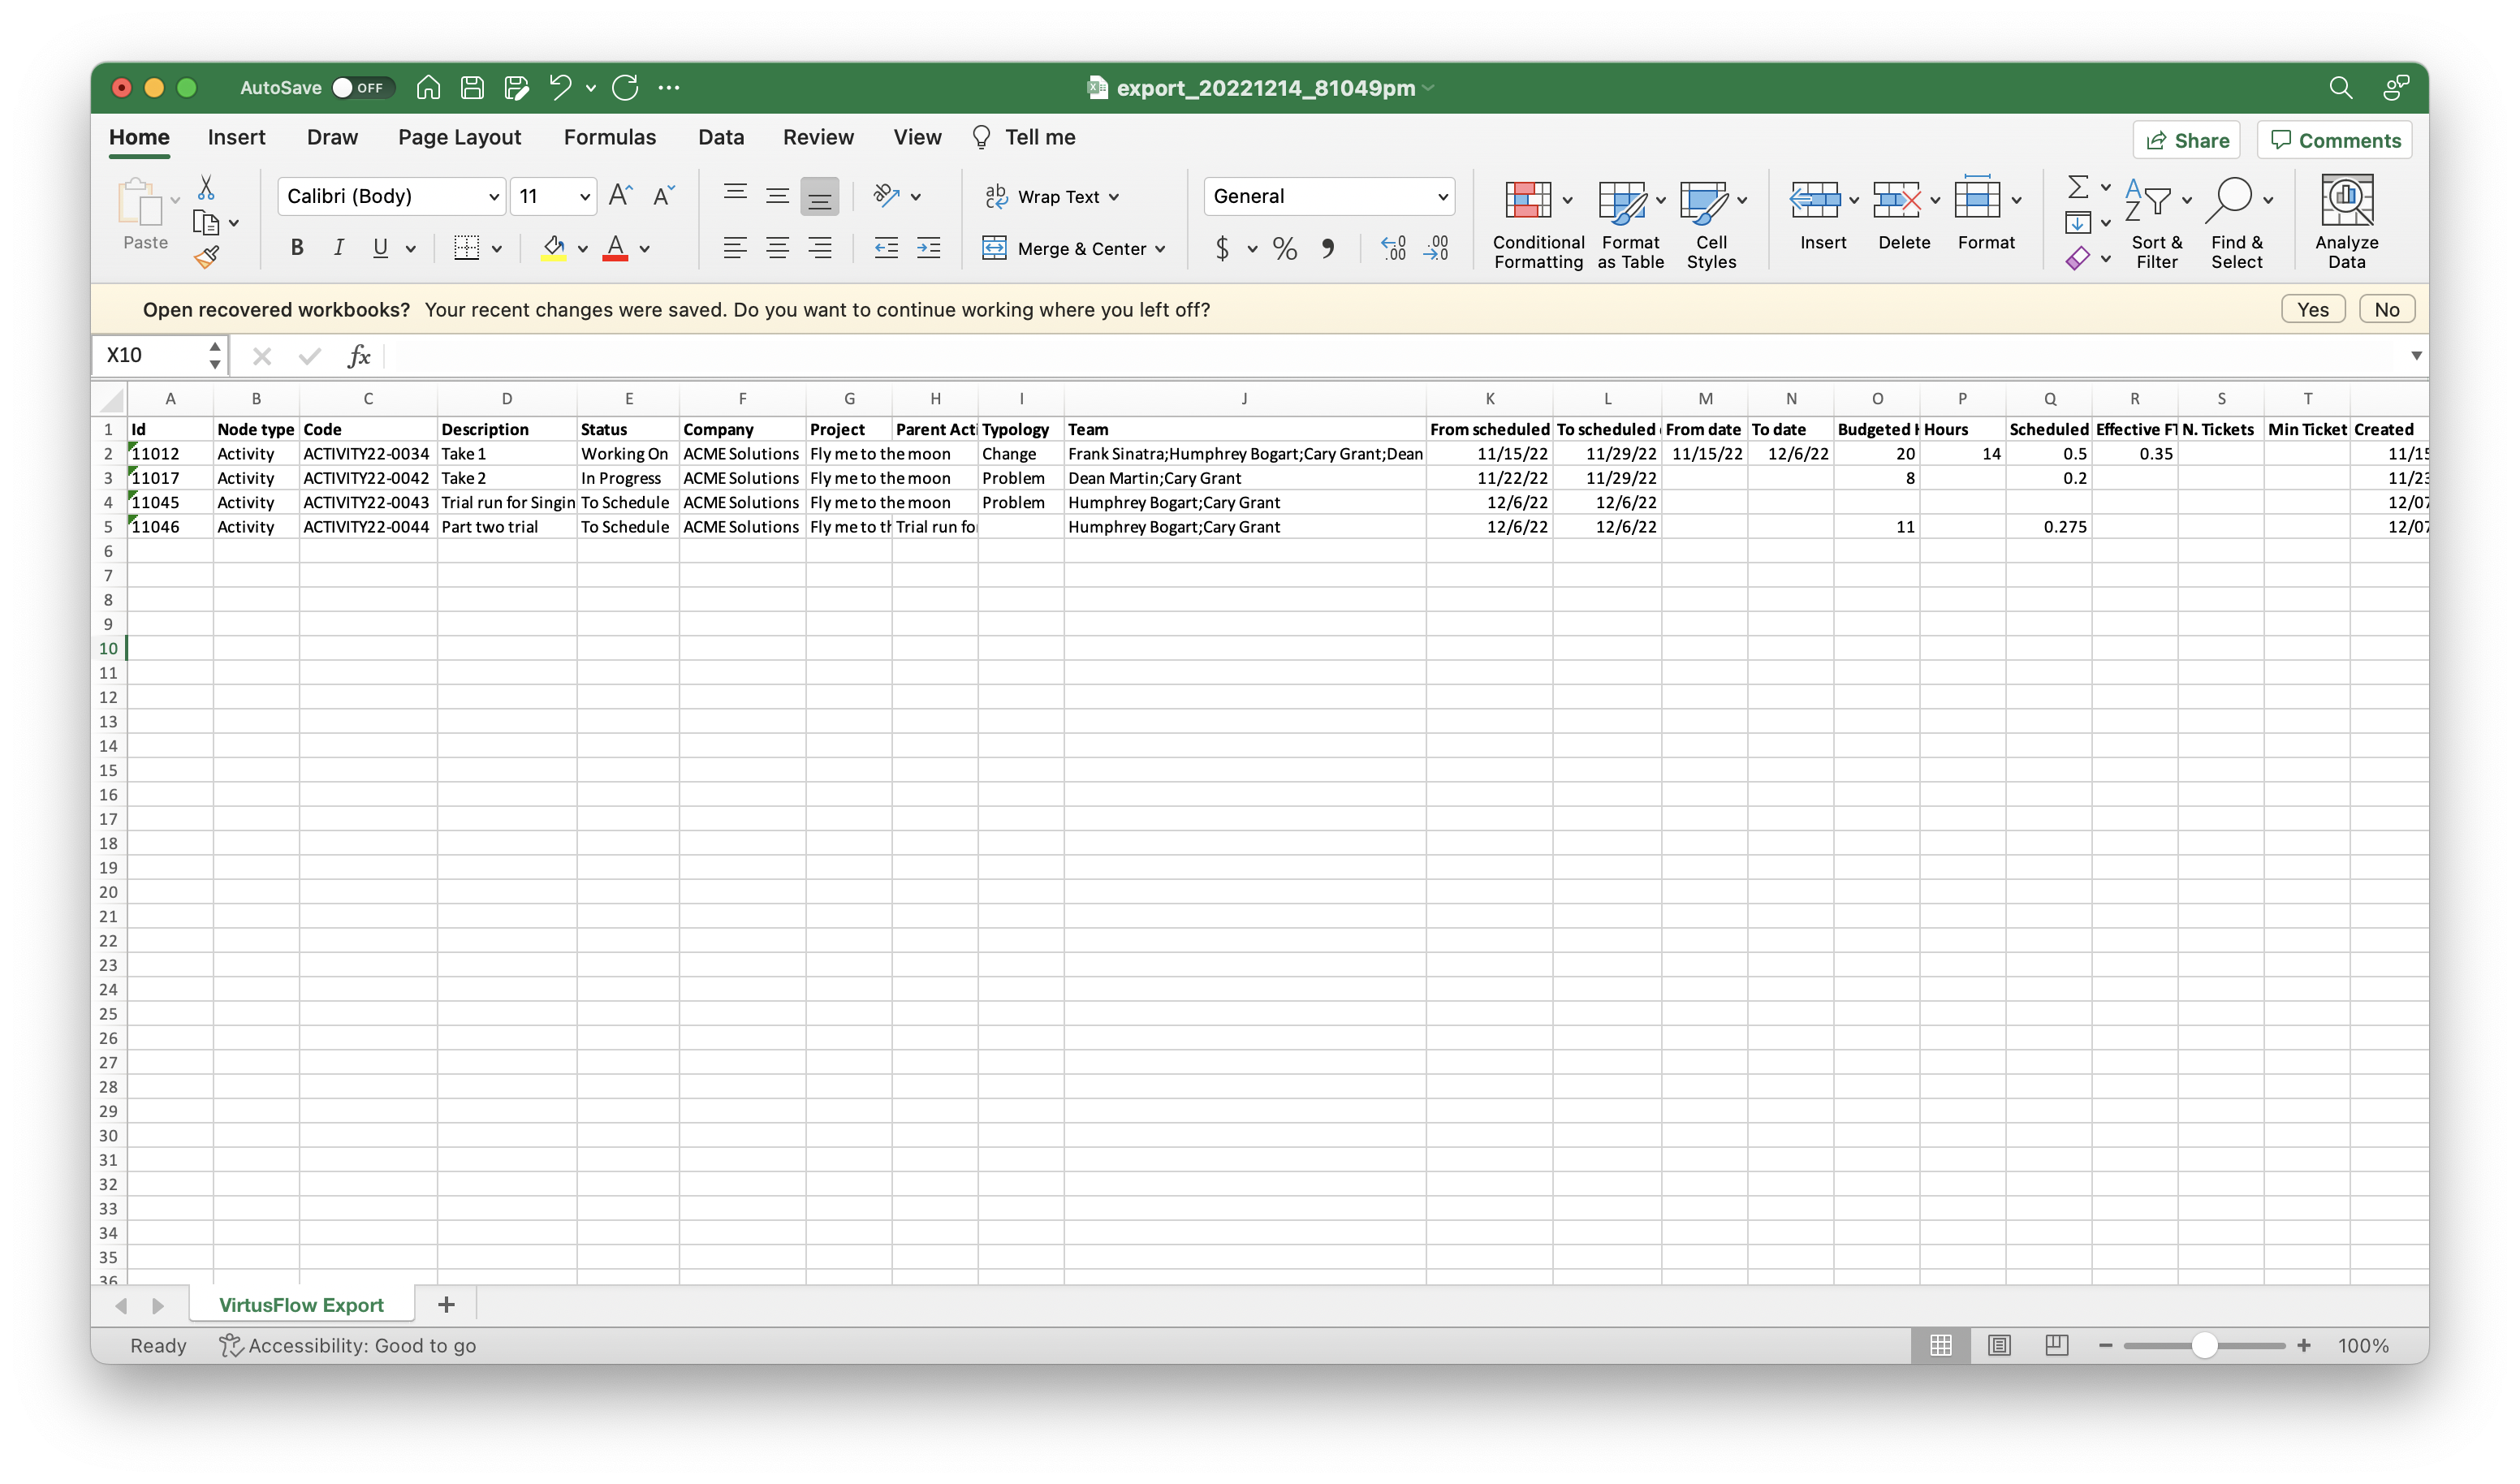Click the insert function fx icon
Image resolution: width=2520 pixels, height=1484 pixels.
[358, 355]
